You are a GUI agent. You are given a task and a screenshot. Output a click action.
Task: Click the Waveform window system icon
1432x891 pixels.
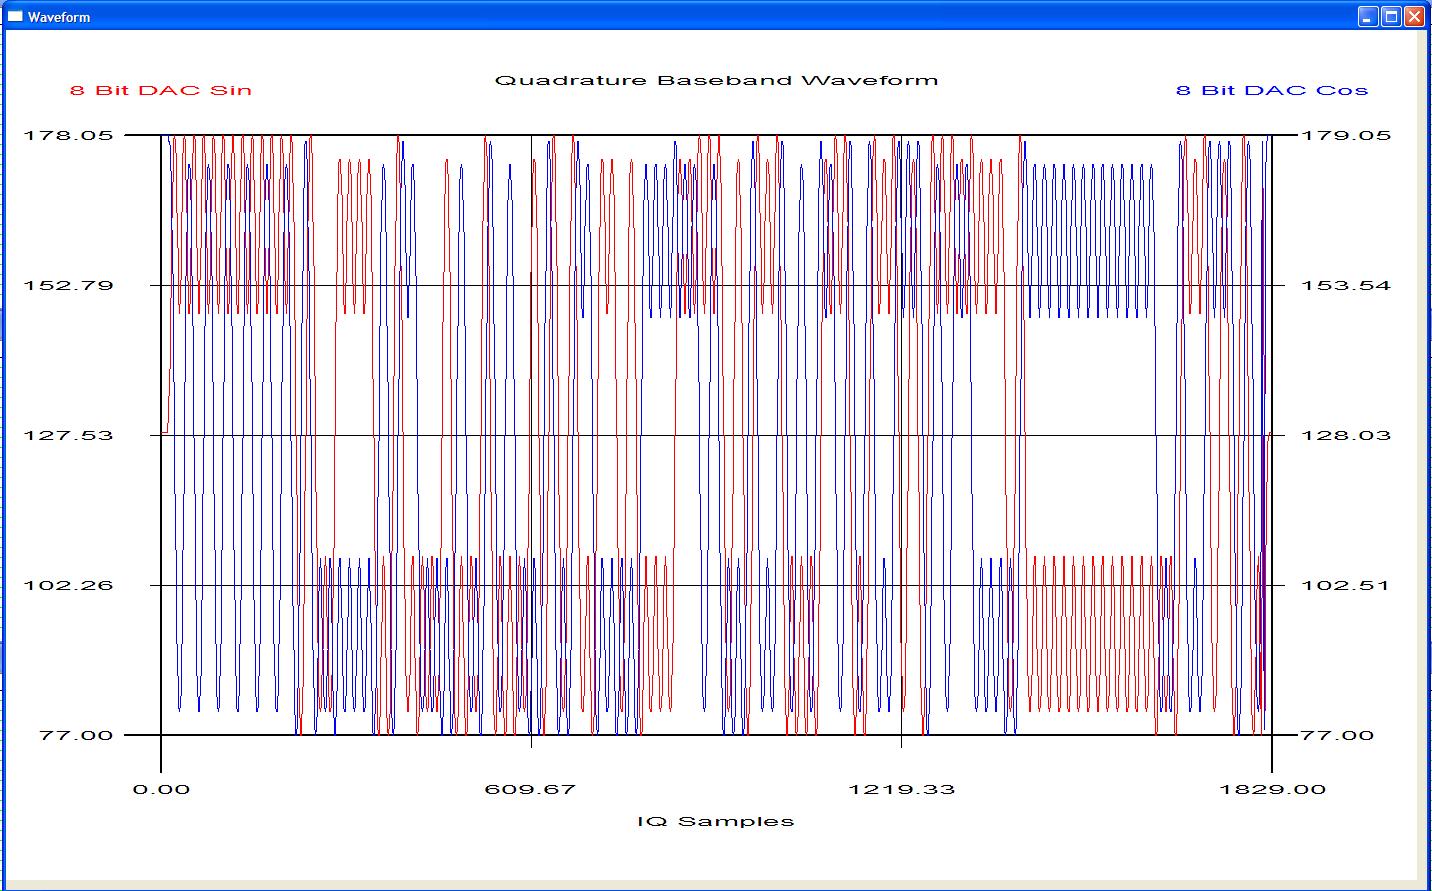(x=15, y=17)
